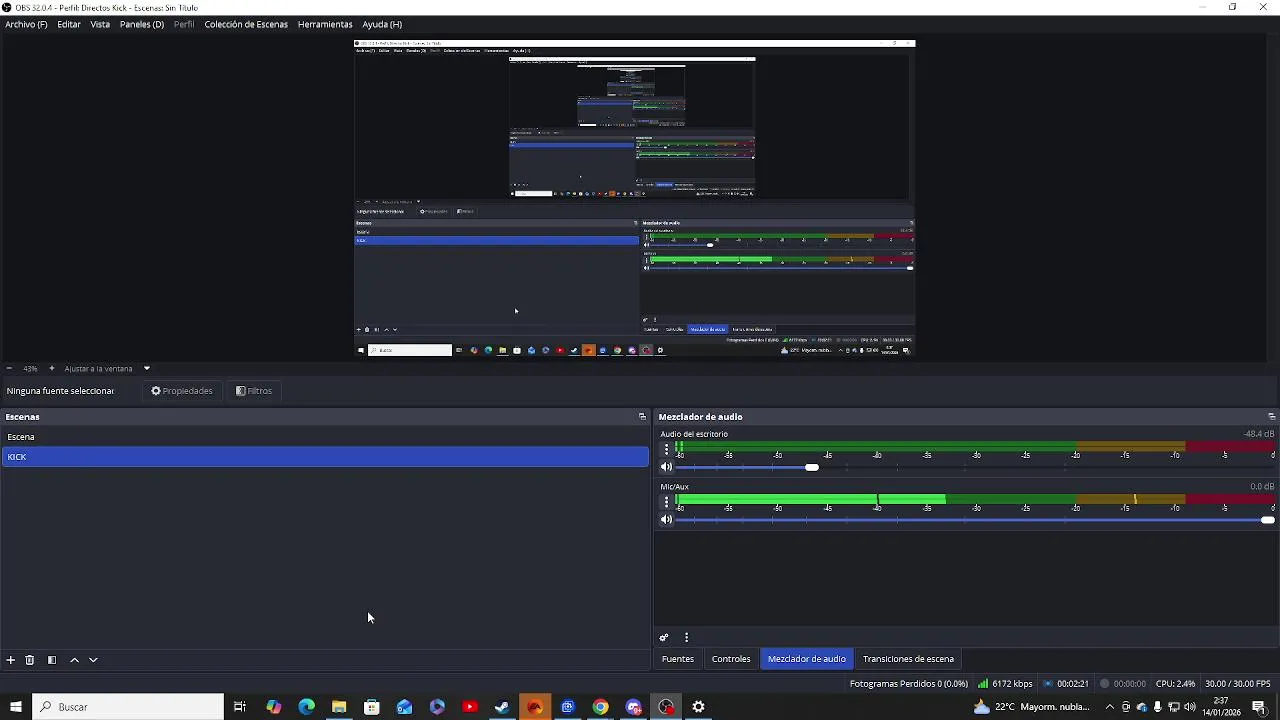Viewport: 1280px width, 720px height.
Task: Open the weather widget 22°C
Action: [x=1032, y=707]
